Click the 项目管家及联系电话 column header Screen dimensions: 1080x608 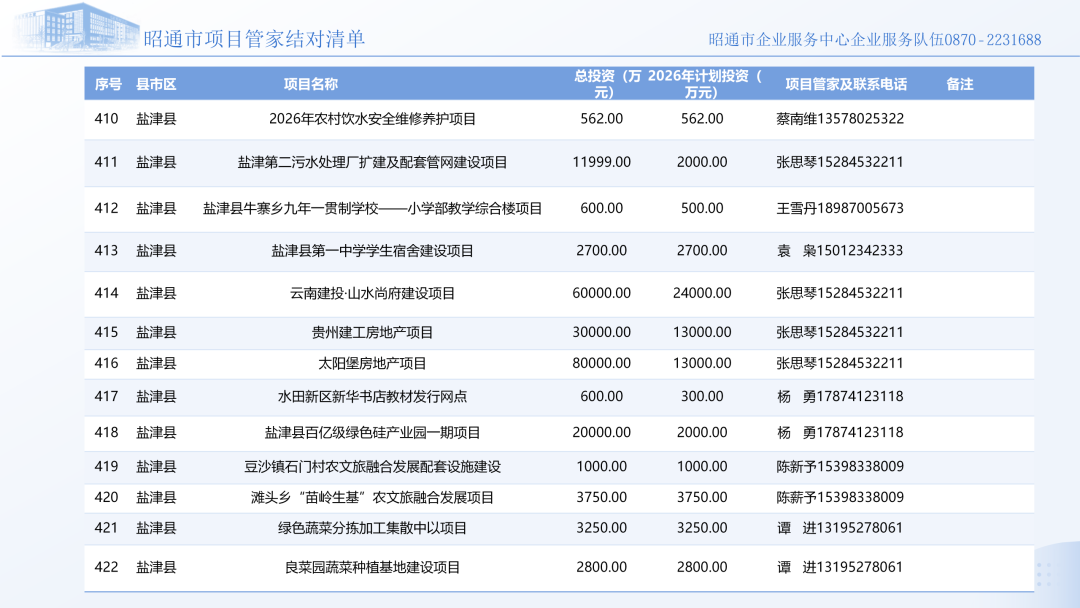click(x=846, y=84)
